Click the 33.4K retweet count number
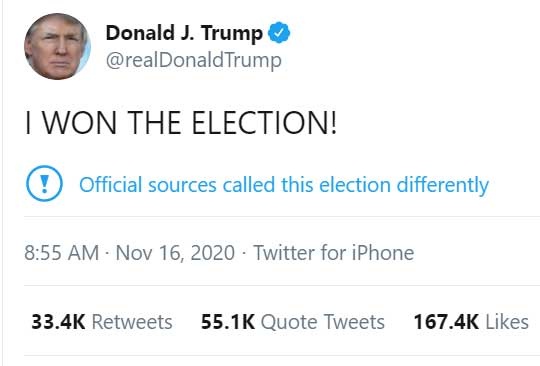Image resolution: width=540 pixels, height=366 pixels. pos(58,322)
